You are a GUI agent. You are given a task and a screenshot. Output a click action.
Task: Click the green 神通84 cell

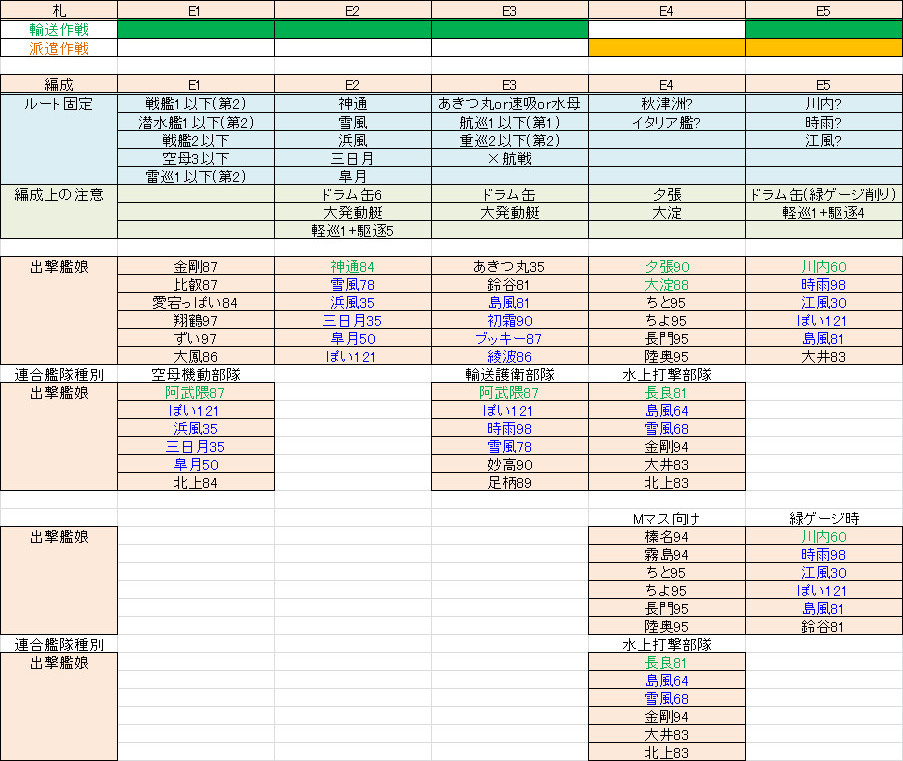click(x=352, y=266)
